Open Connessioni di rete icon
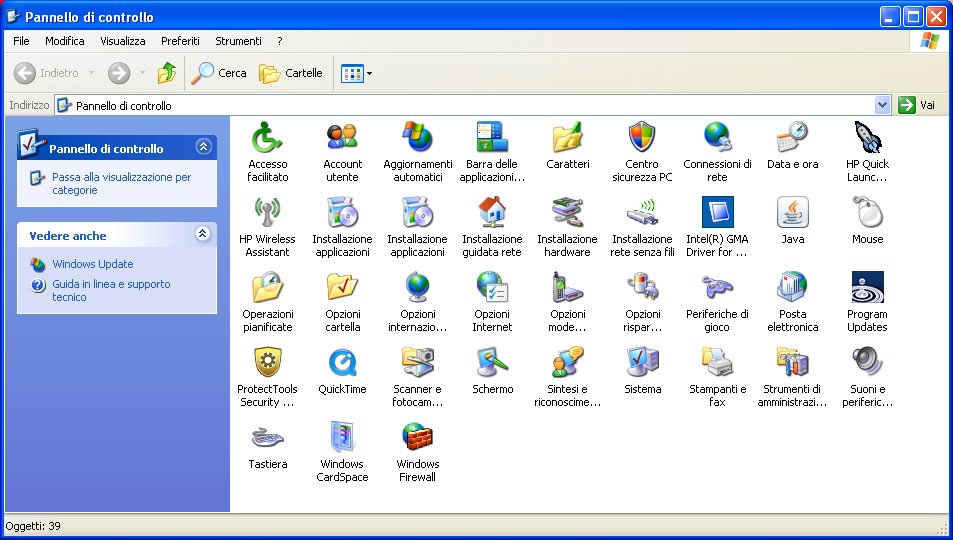This screenshot has height=540, width=953. pyautogui.click(x=717, y=137)
